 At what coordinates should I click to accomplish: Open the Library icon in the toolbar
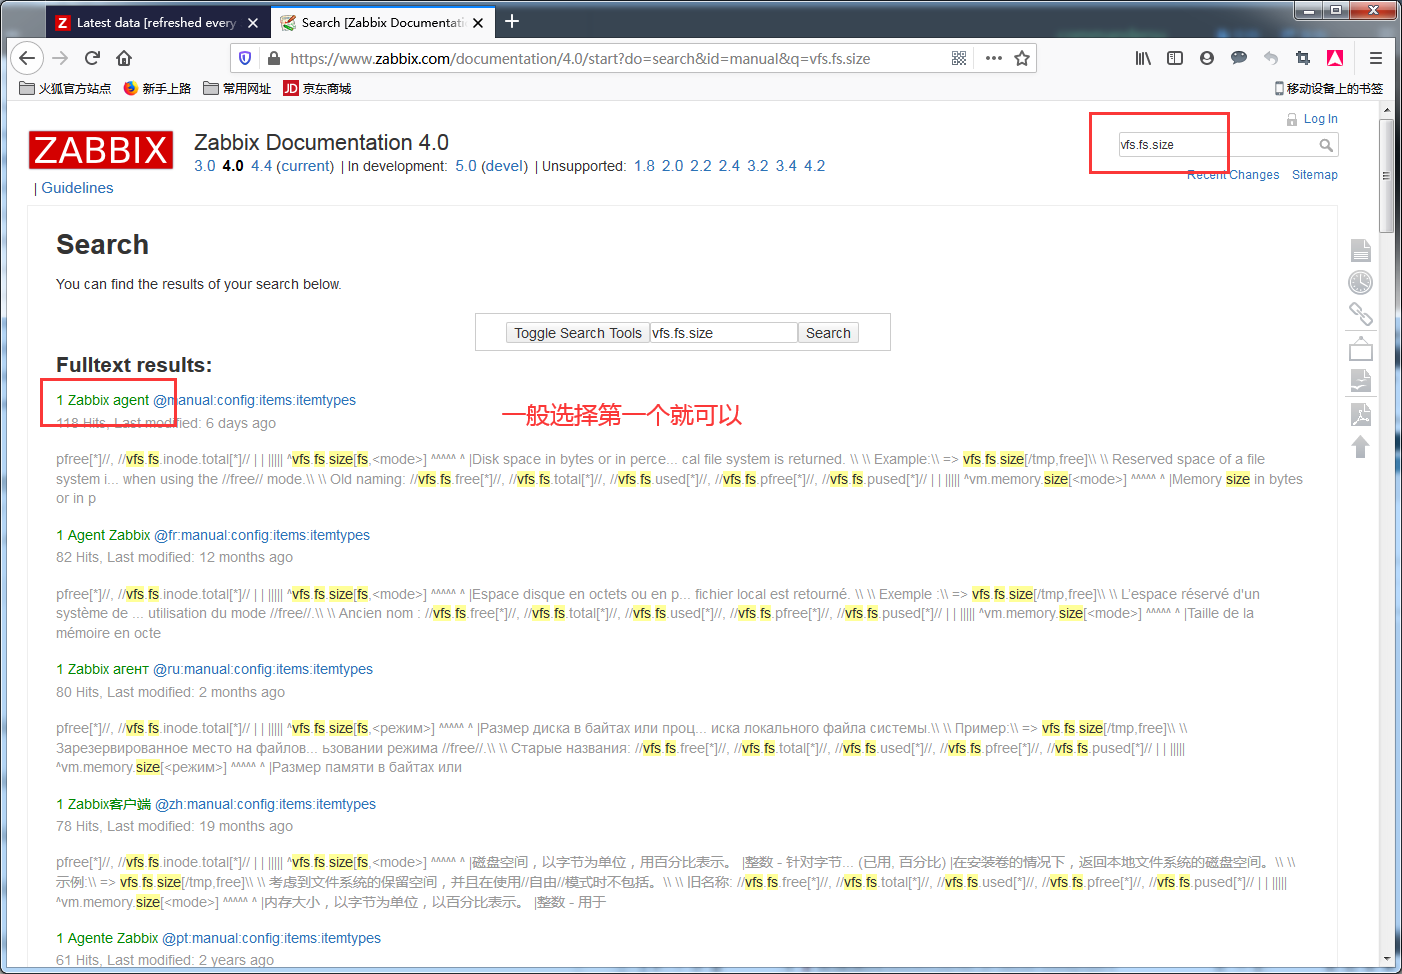click(x=1143, y=58)
